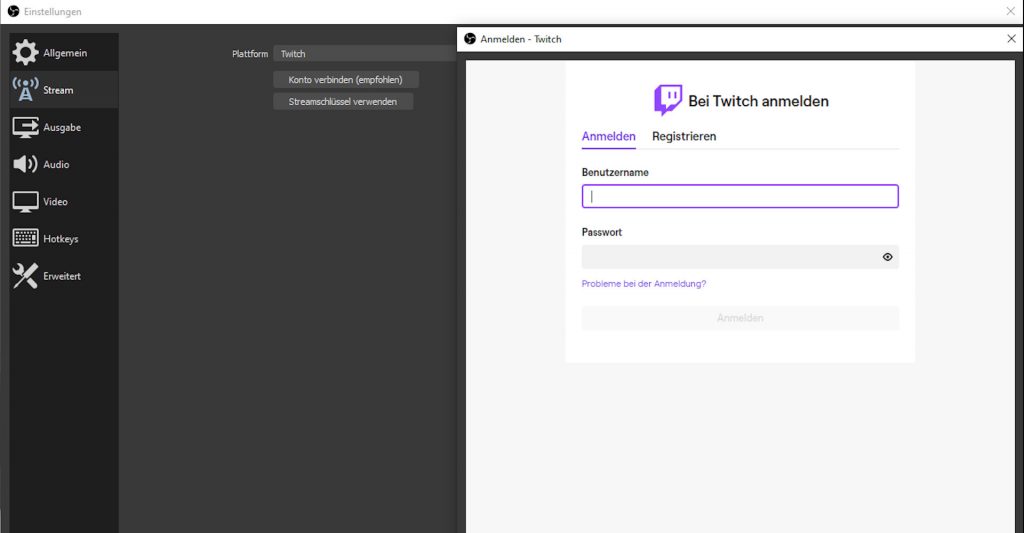Close the Anmelden - Twitch window

(x=1011, y=39)
